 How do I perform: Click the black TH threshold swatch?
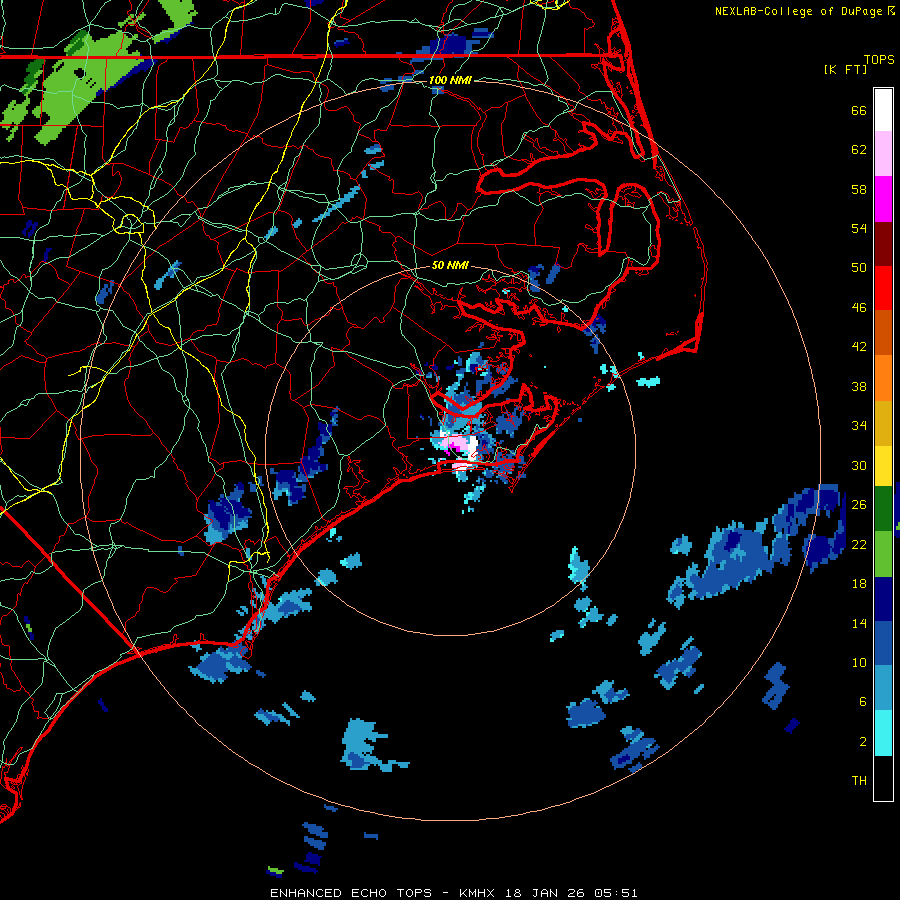coord(883,778)
